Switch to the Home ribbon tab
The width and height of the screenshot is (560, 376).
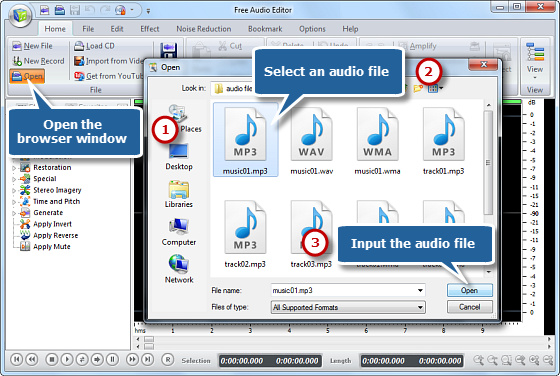(x=55, y=29)
